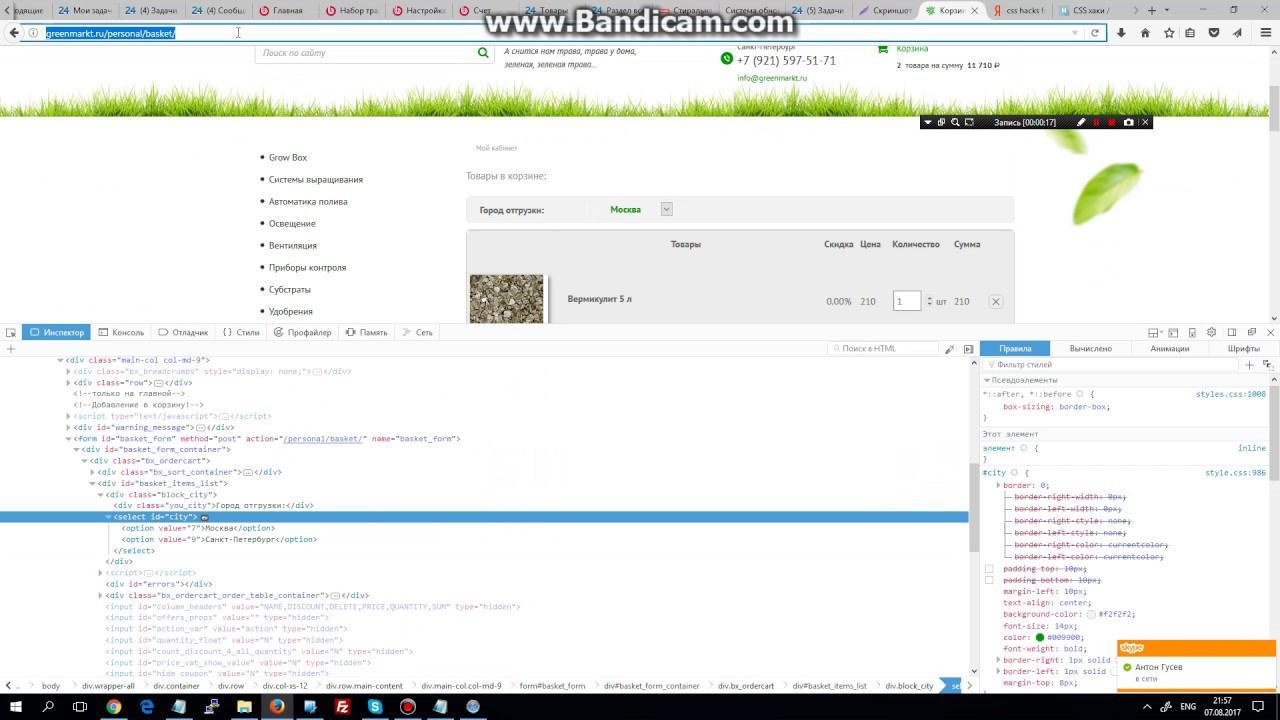Open the Освещение category link
Screen dimensions: 1280x720
(292, 224)
